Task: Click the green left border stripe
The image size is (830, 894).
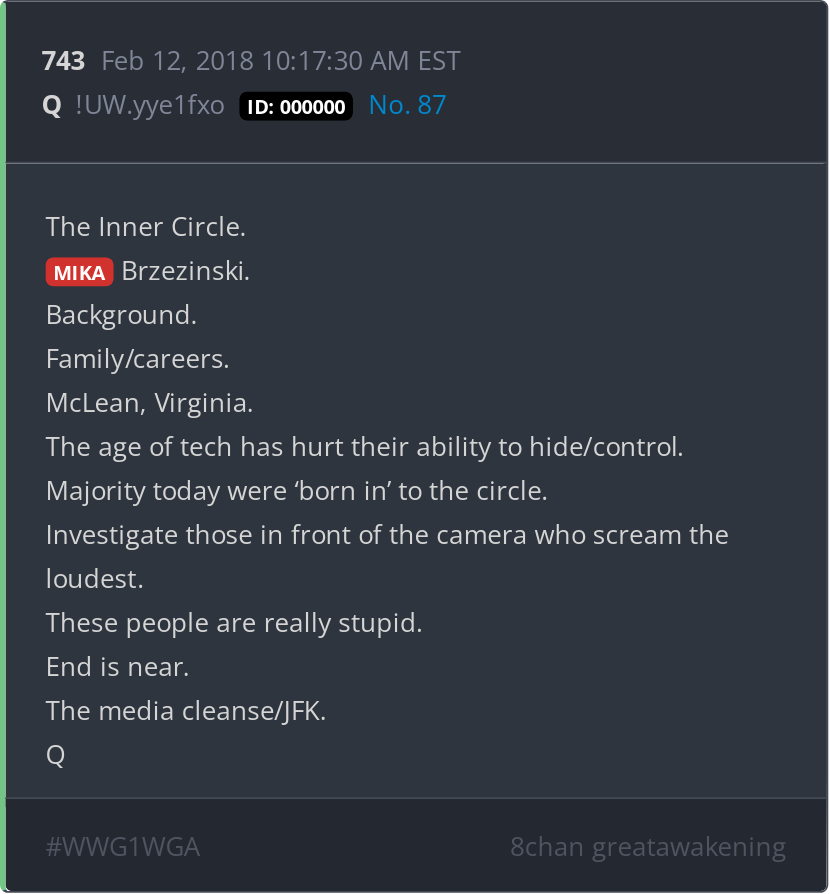Action: coord(3,447)
